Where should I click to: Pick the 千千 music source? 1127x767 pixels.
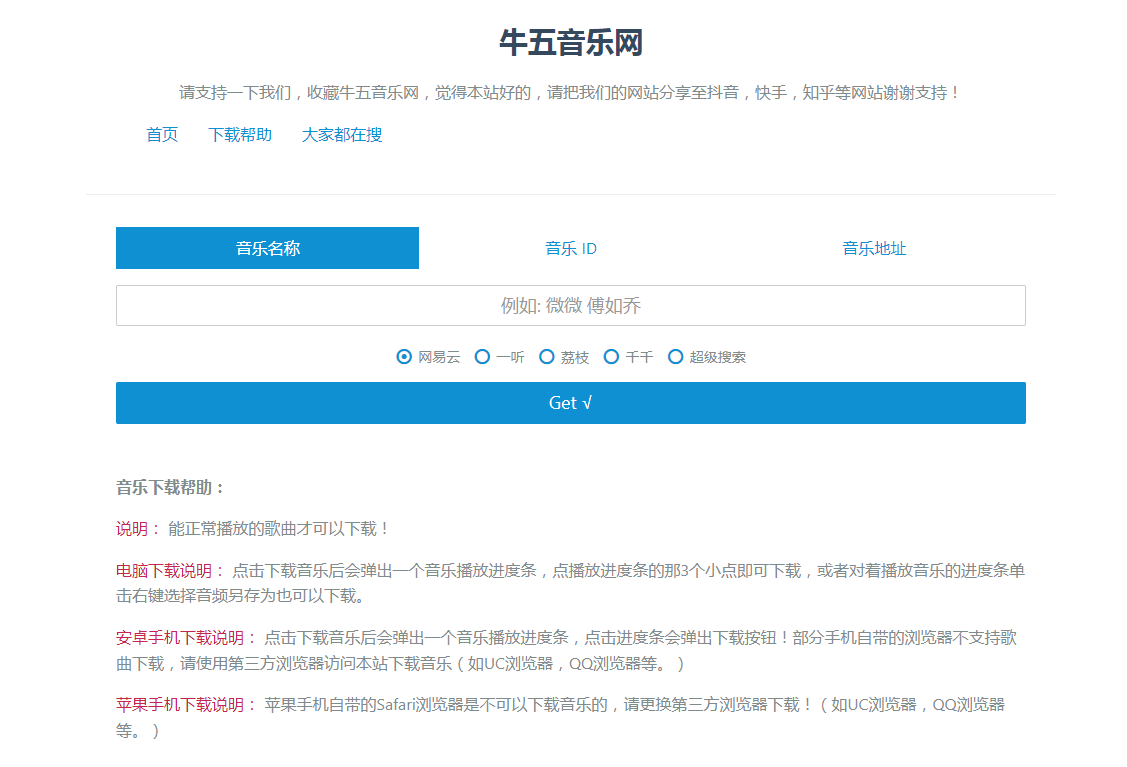[x=611, y=356]
